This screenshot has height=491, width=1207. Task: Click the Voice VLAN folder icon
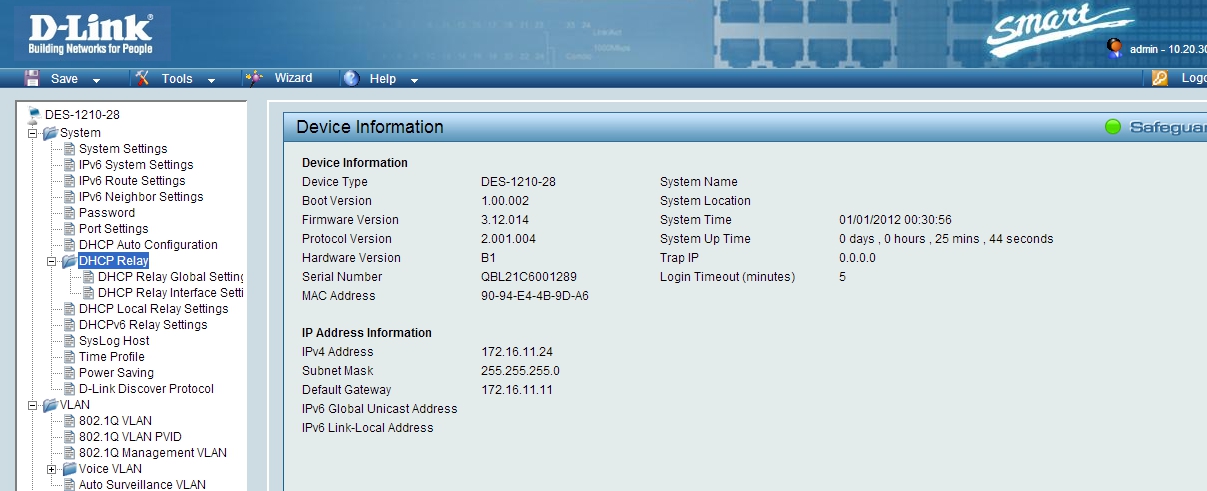coord(69,468)
